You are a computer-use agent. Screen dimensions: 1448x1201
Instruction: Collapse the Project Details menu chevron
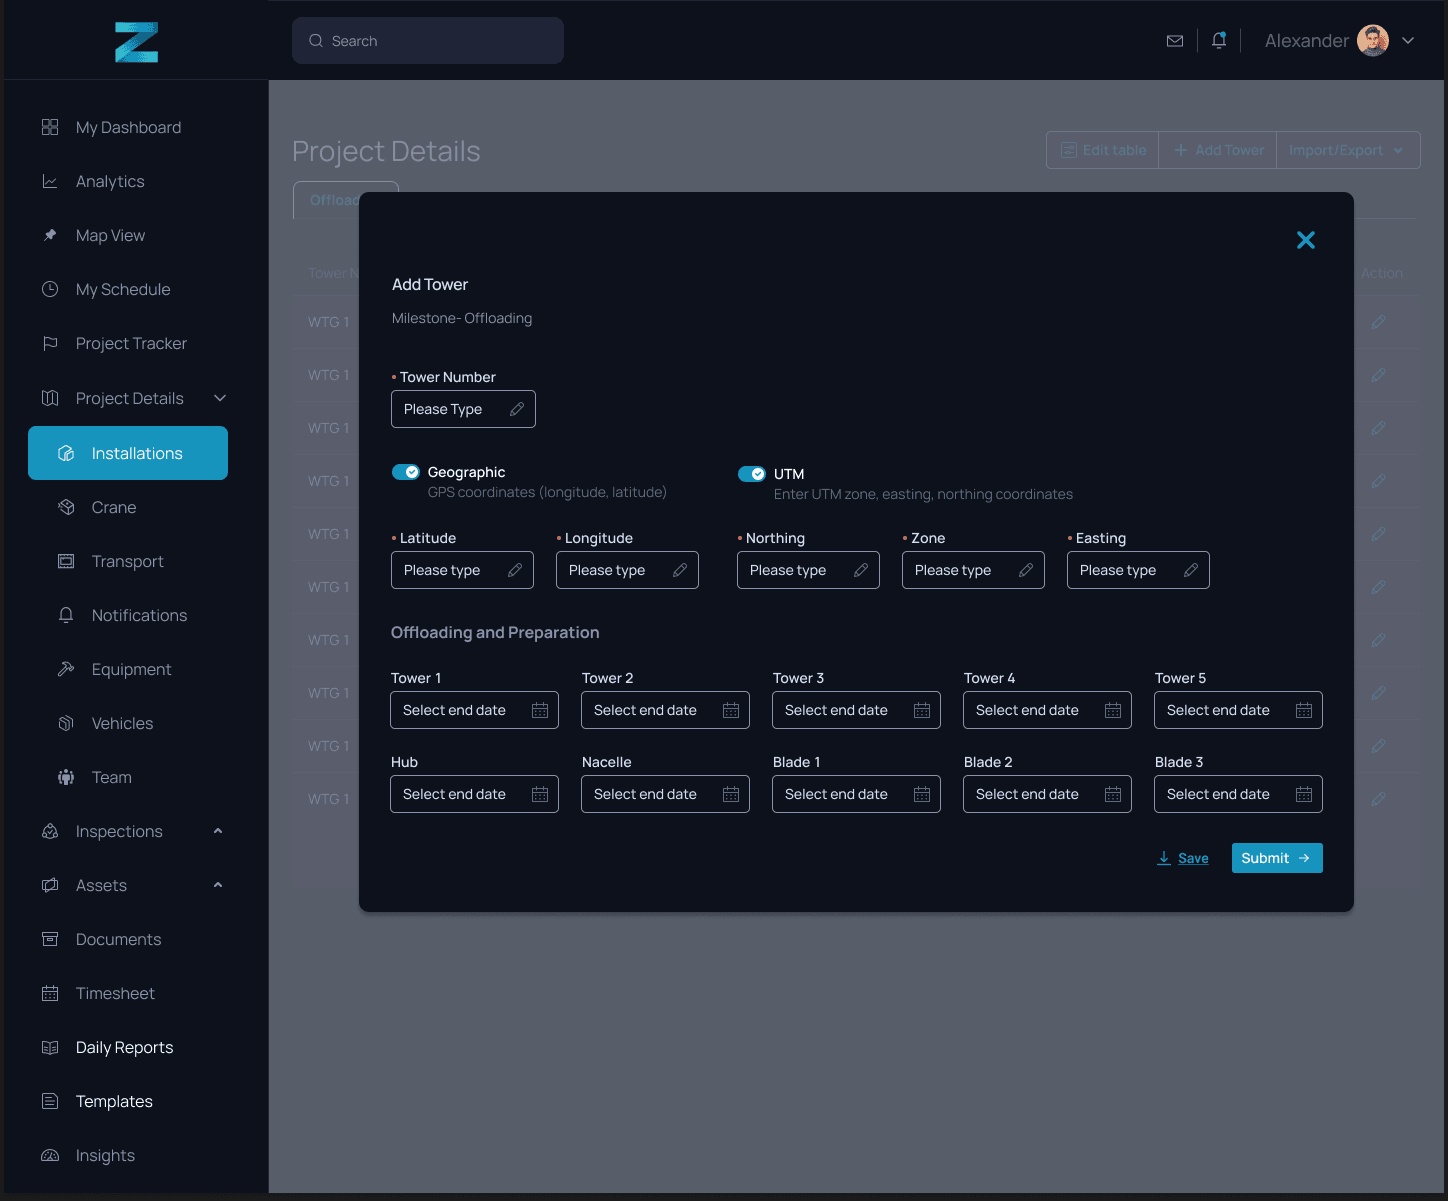pos(220,398)
